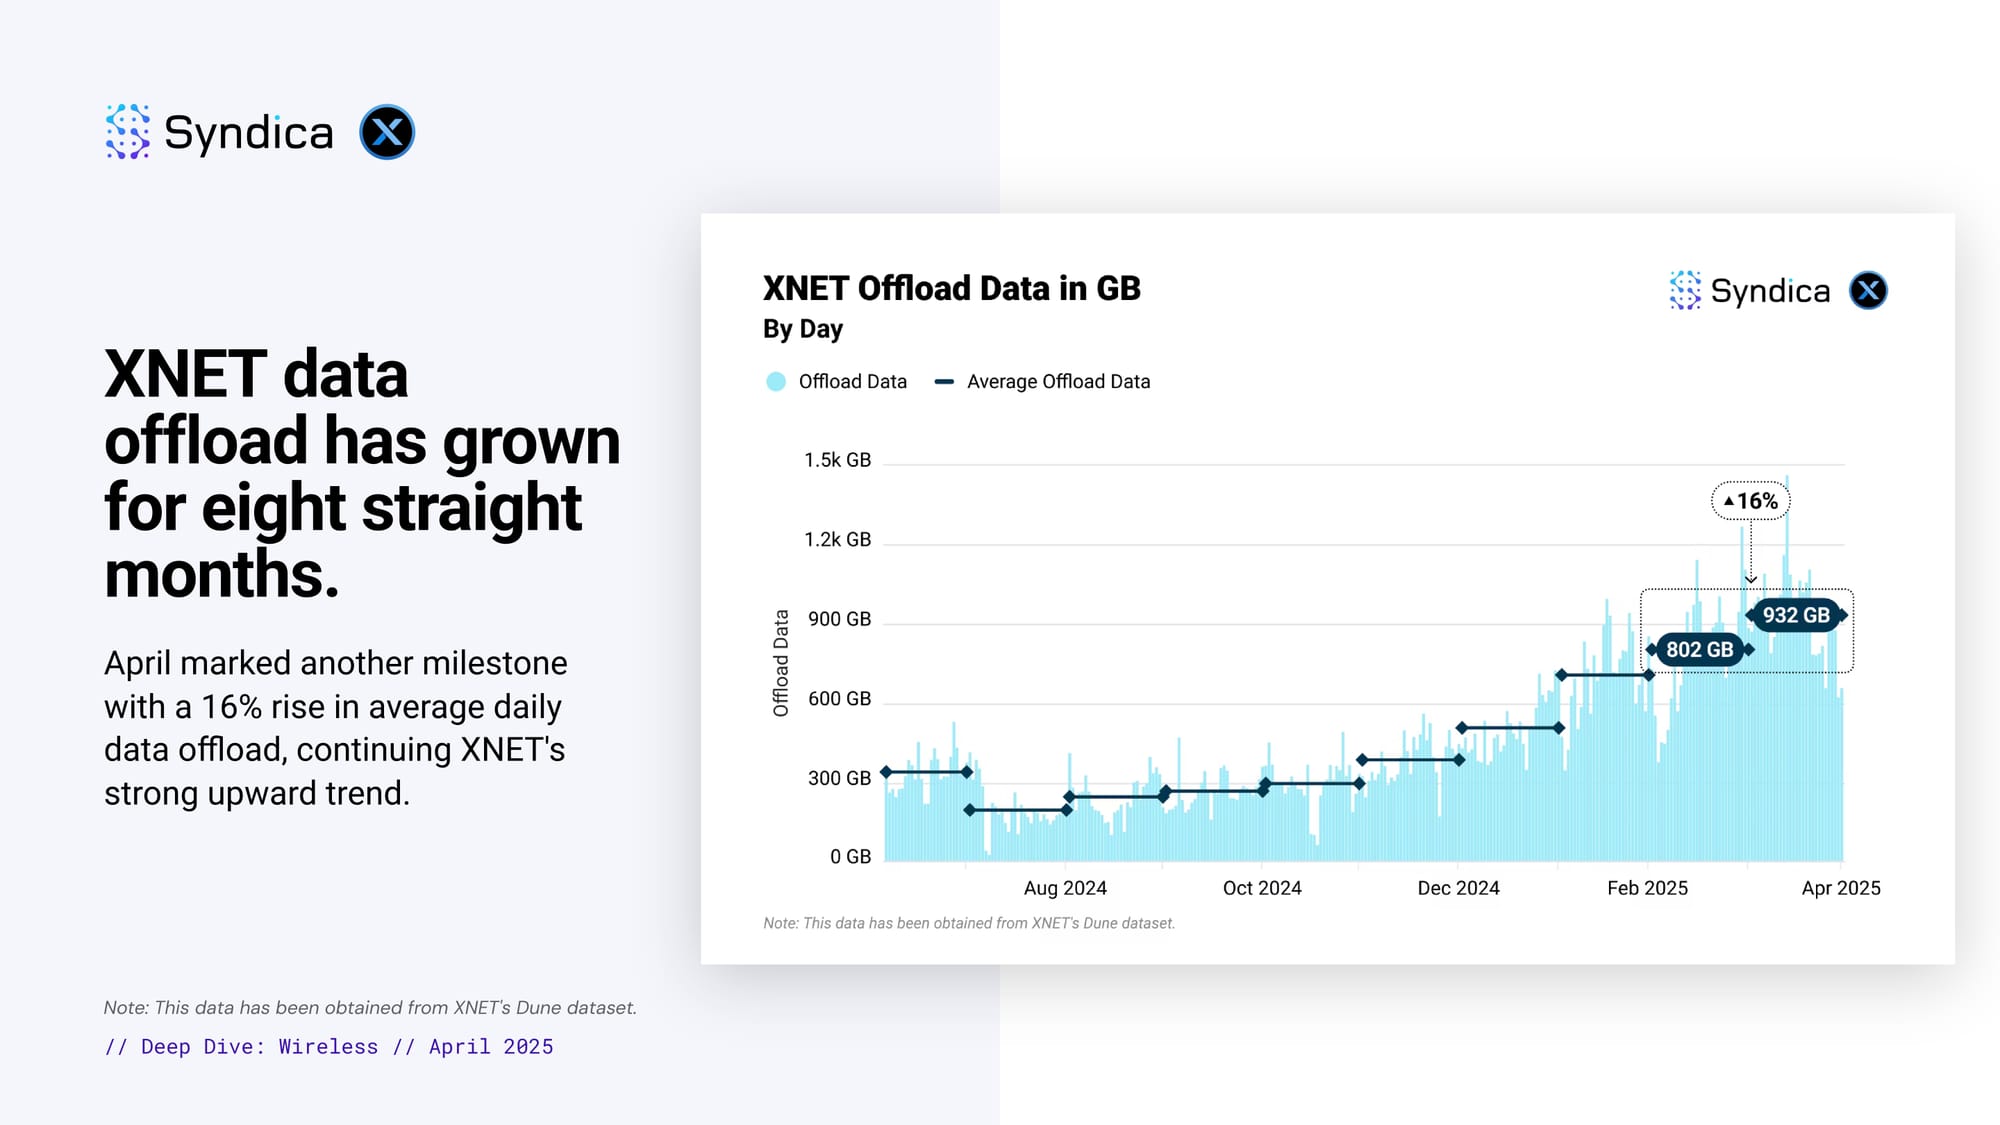Click the chart title XNET Offload Data in GB
The width and height of the screenshot is (2000, 1125).
pos(951,288)
